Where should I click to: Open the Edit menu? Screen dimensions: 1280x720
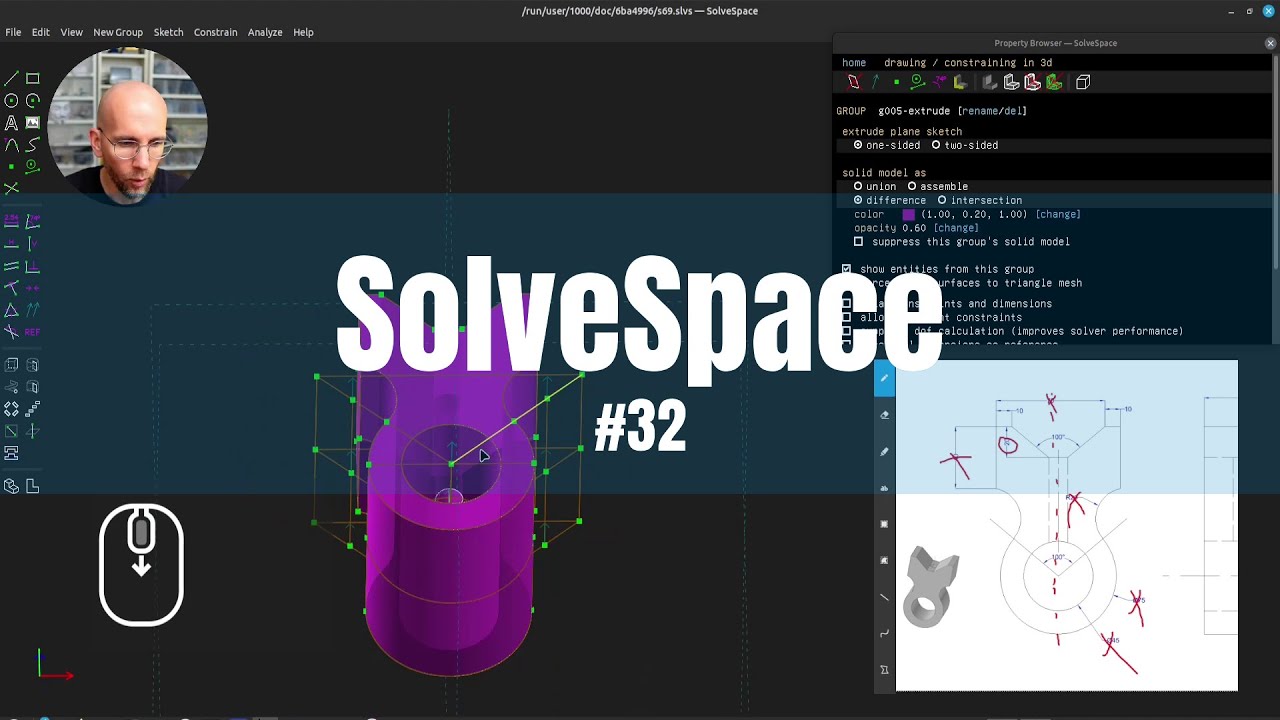(40, 32)
